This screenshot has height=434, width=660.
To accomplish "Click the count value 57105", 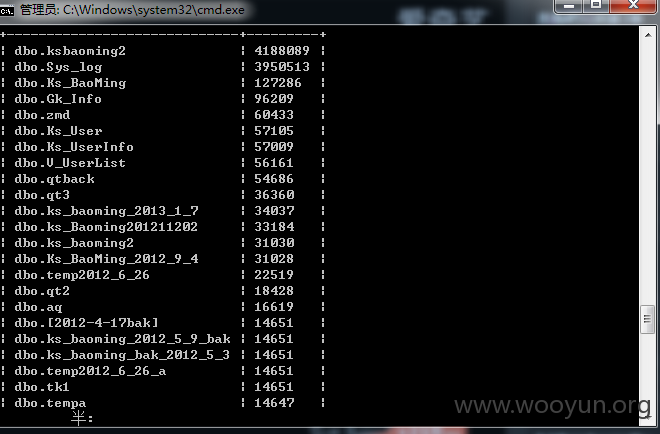I will click(x=274, y=131).
